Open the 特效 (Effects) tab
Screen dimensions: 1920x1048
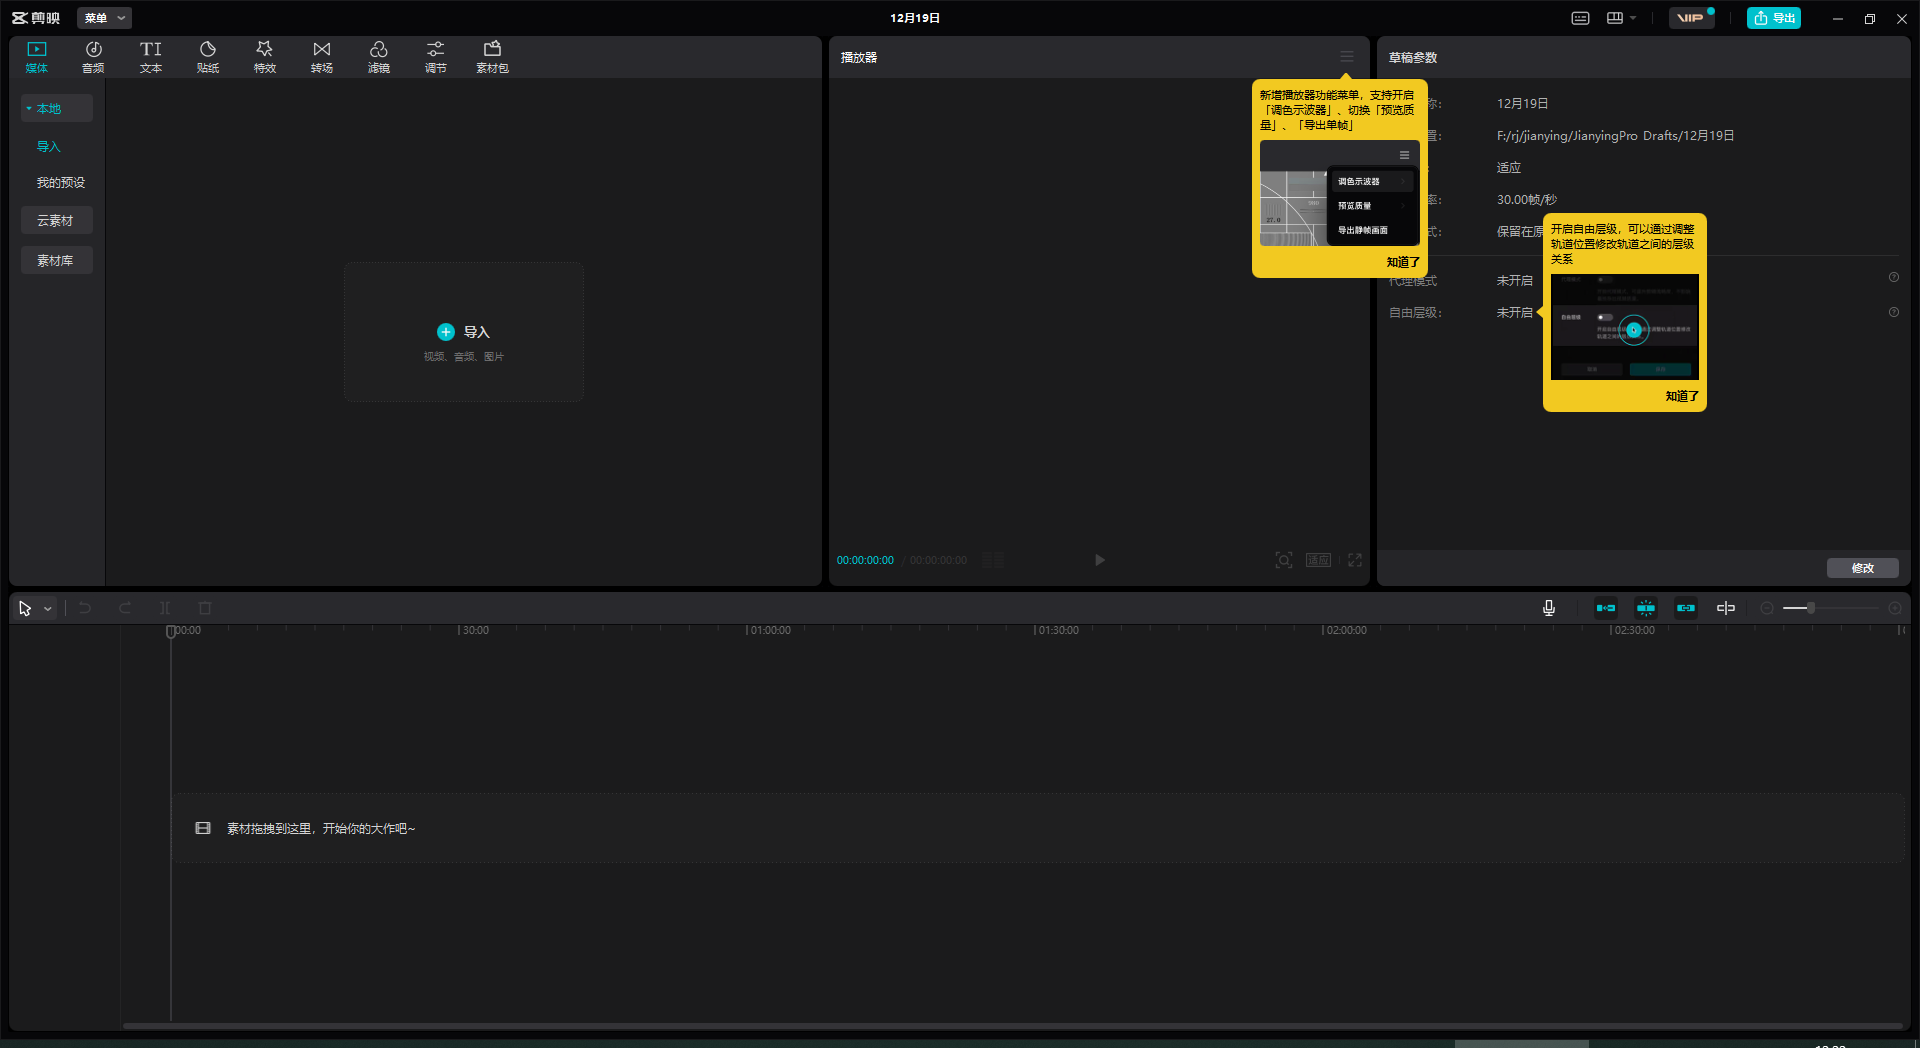point(265,57)
